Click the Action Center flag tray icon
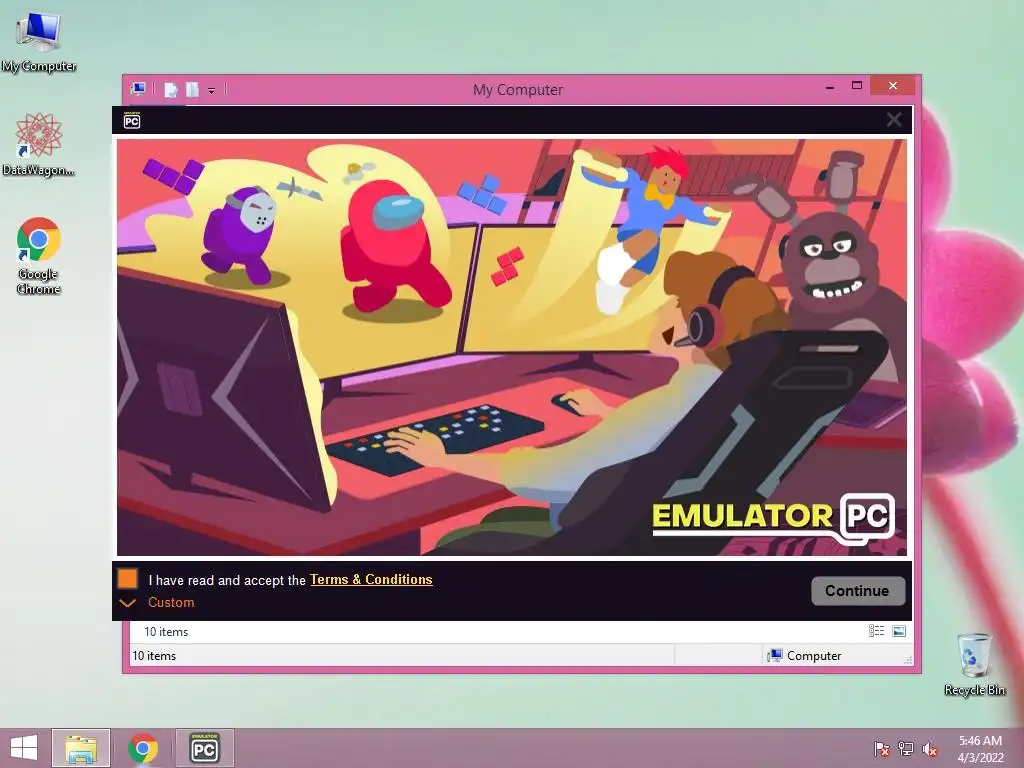Screen dimensions: 1024x768 [x=881, y=748]
